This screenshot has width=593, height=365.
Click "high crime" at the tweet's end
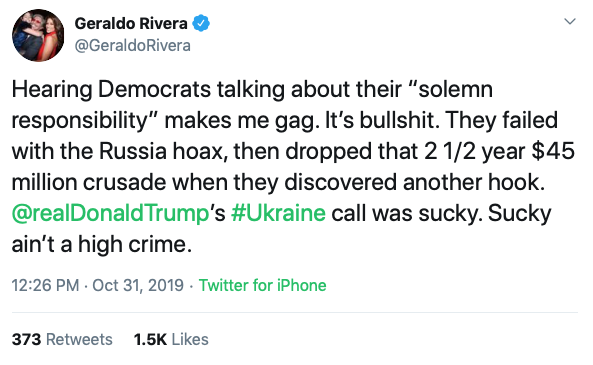pos(133,245)
